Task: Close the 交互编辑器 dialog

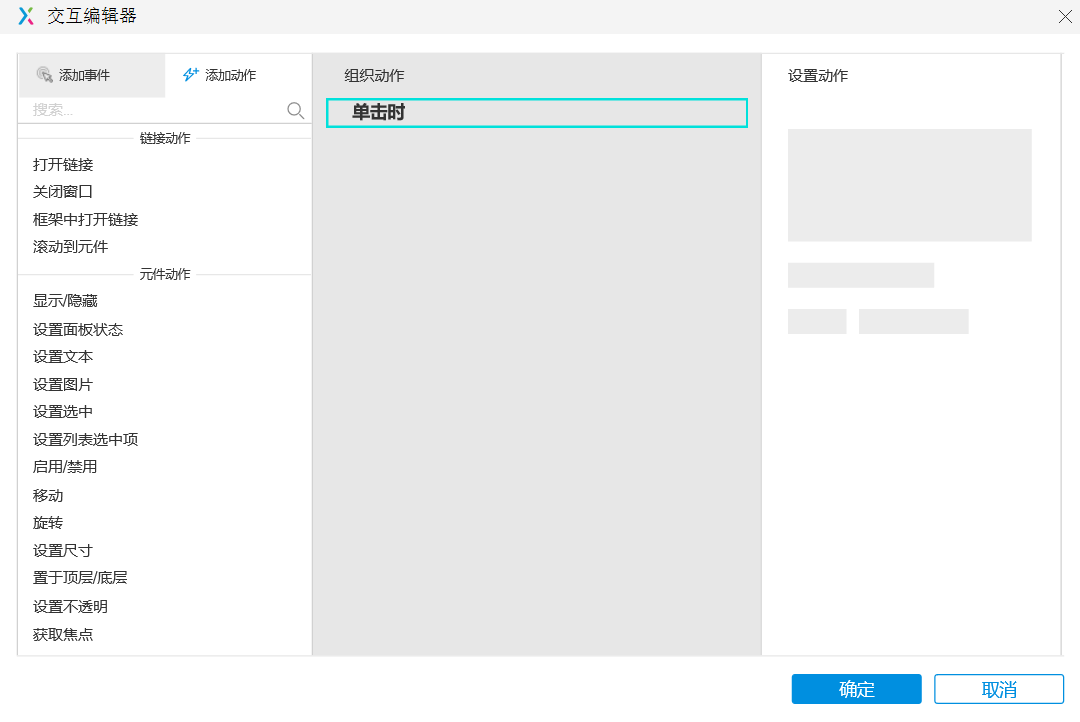Action: pyautogui.click(x=1065, y=17)
